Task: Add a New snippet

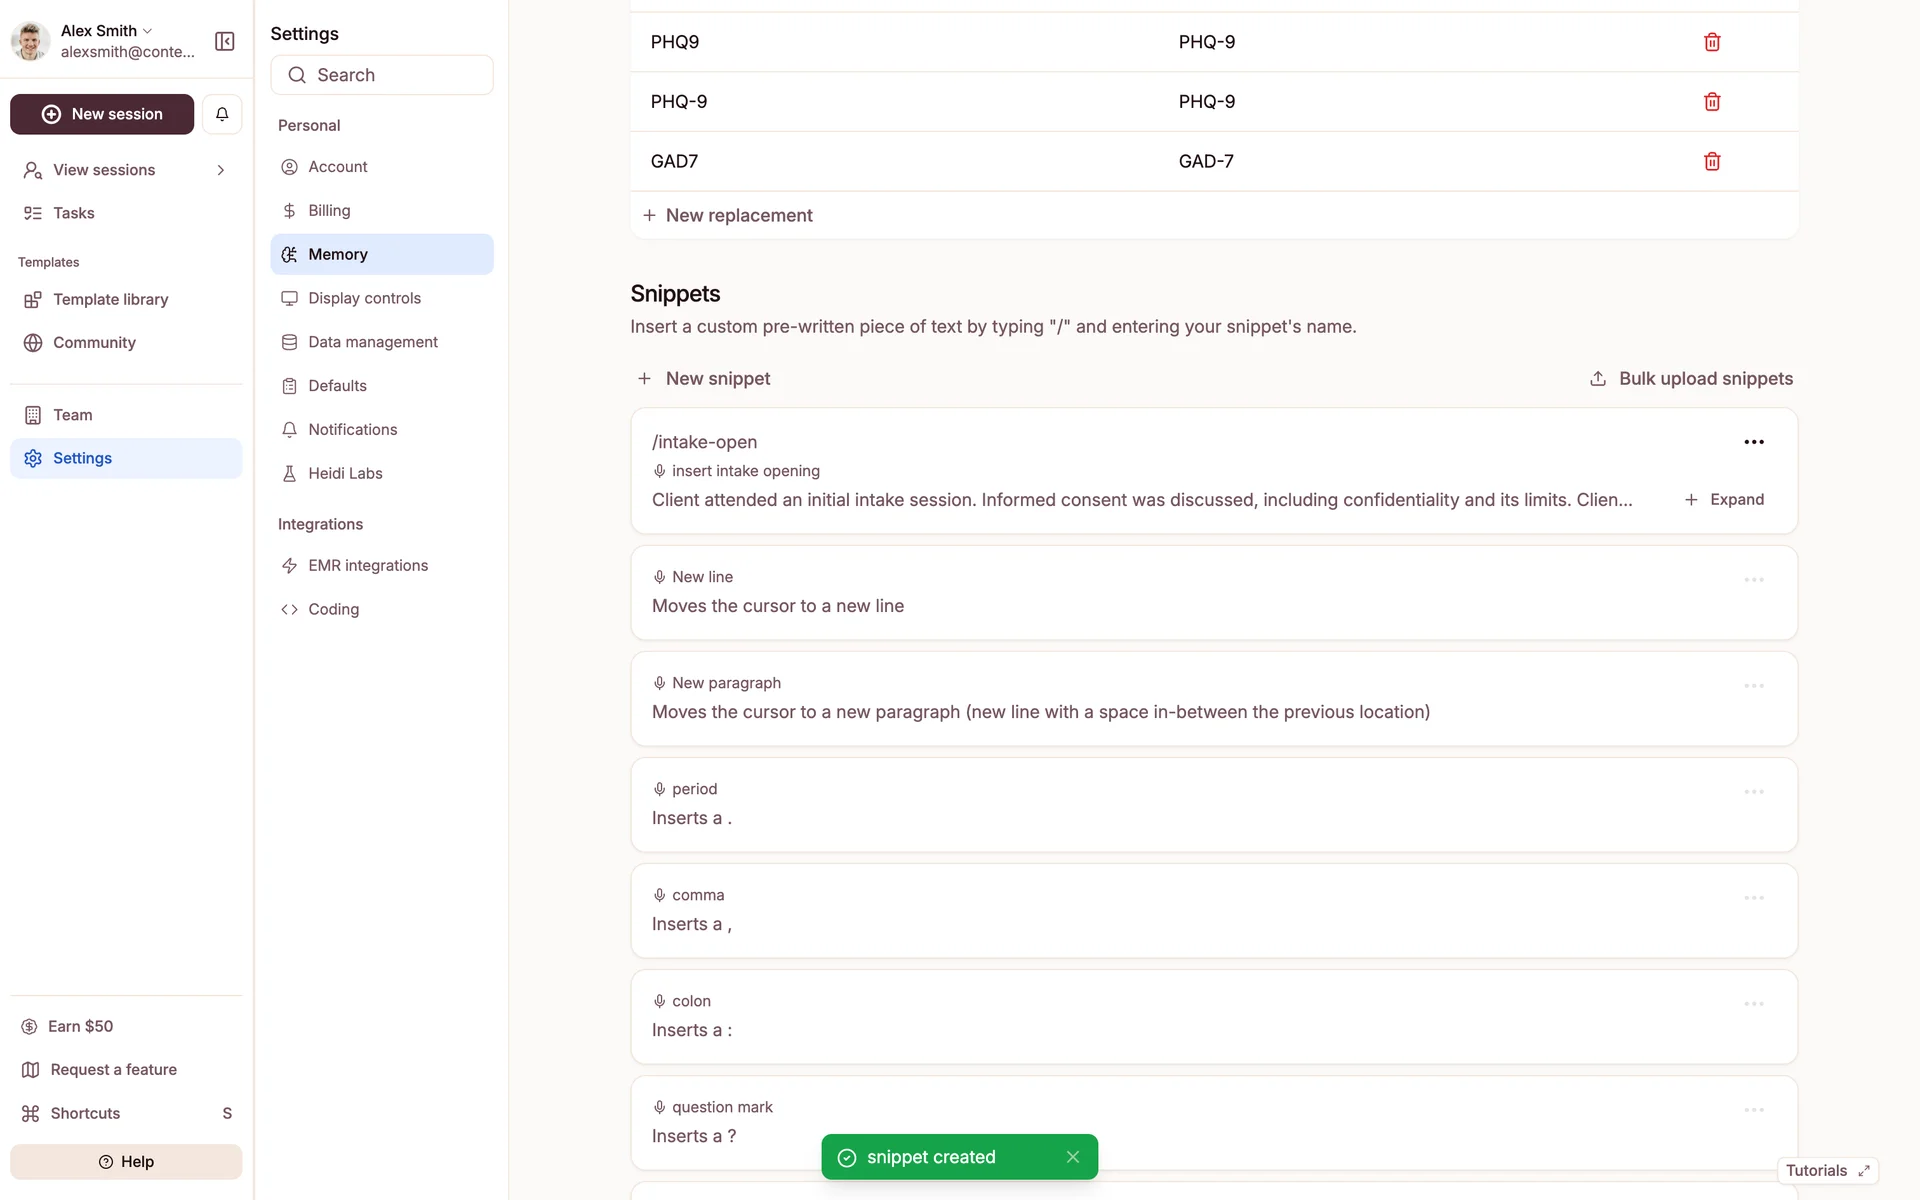Action: (704, 379)
